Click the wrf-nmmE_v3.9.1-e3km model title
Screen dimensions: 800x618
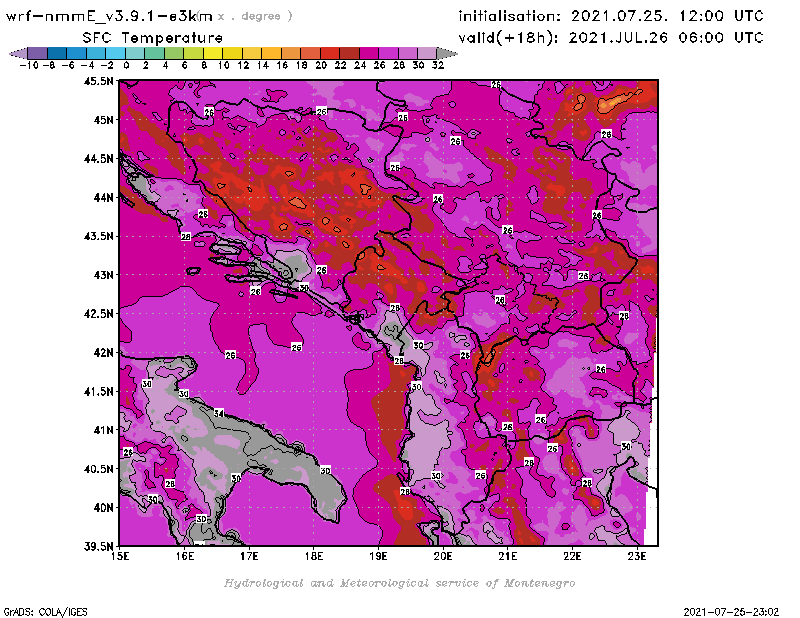pyautogui.click(x=110, y=16)
